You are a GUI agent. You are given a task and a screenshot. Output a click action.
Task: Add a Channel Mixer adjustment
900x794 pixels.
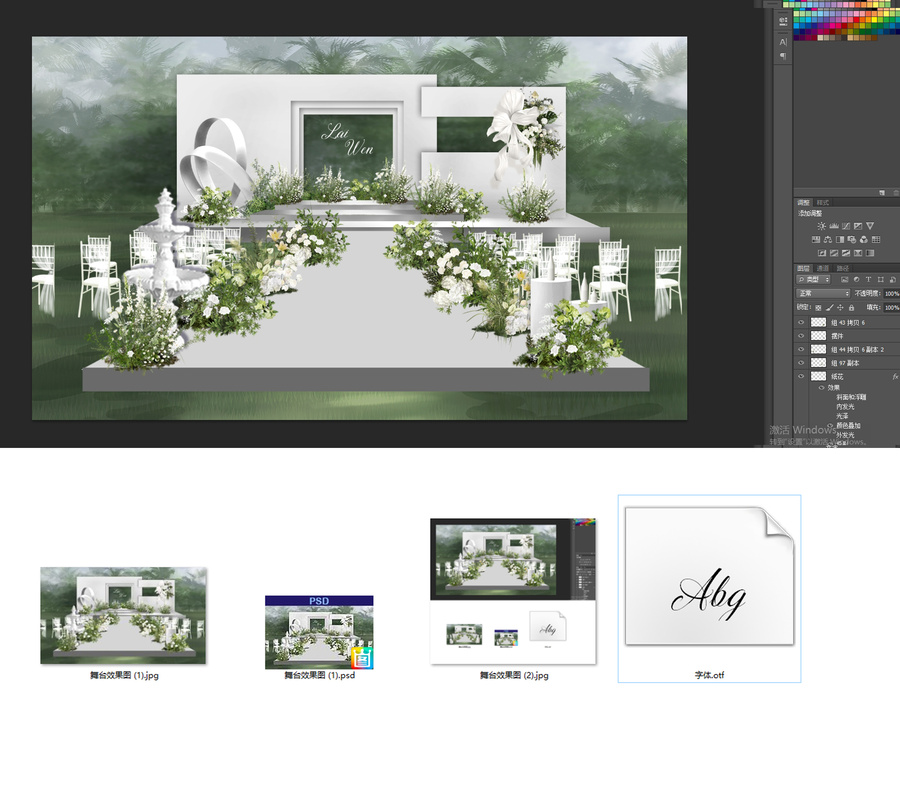point(864,239)
